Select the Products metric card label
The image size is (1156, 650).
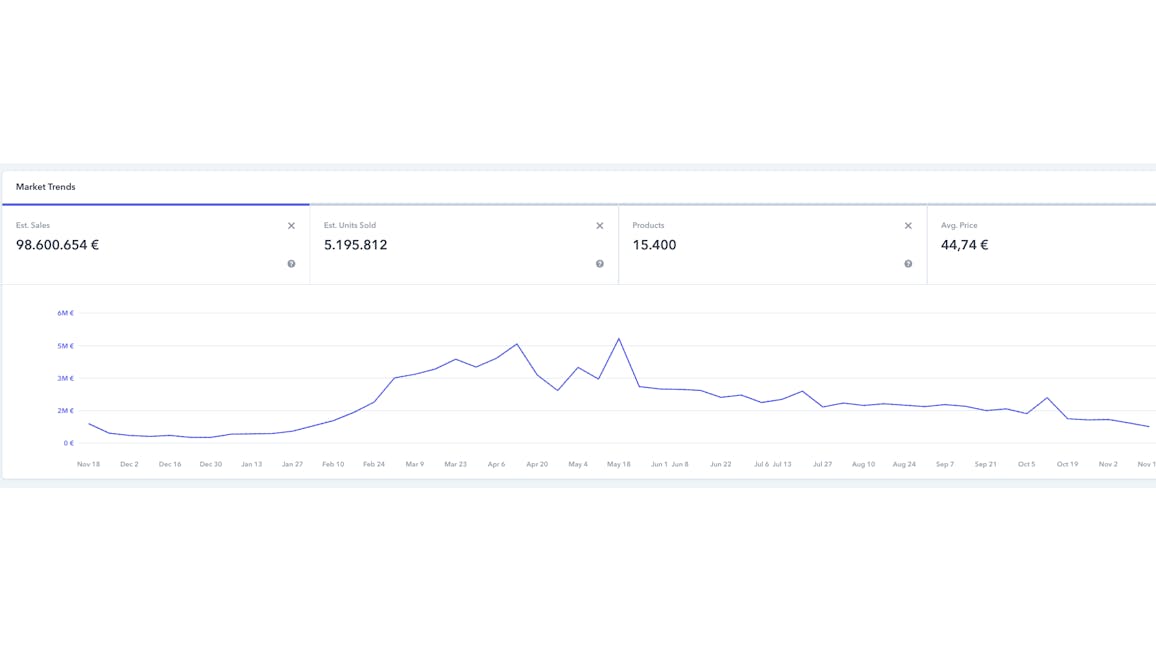648,226
